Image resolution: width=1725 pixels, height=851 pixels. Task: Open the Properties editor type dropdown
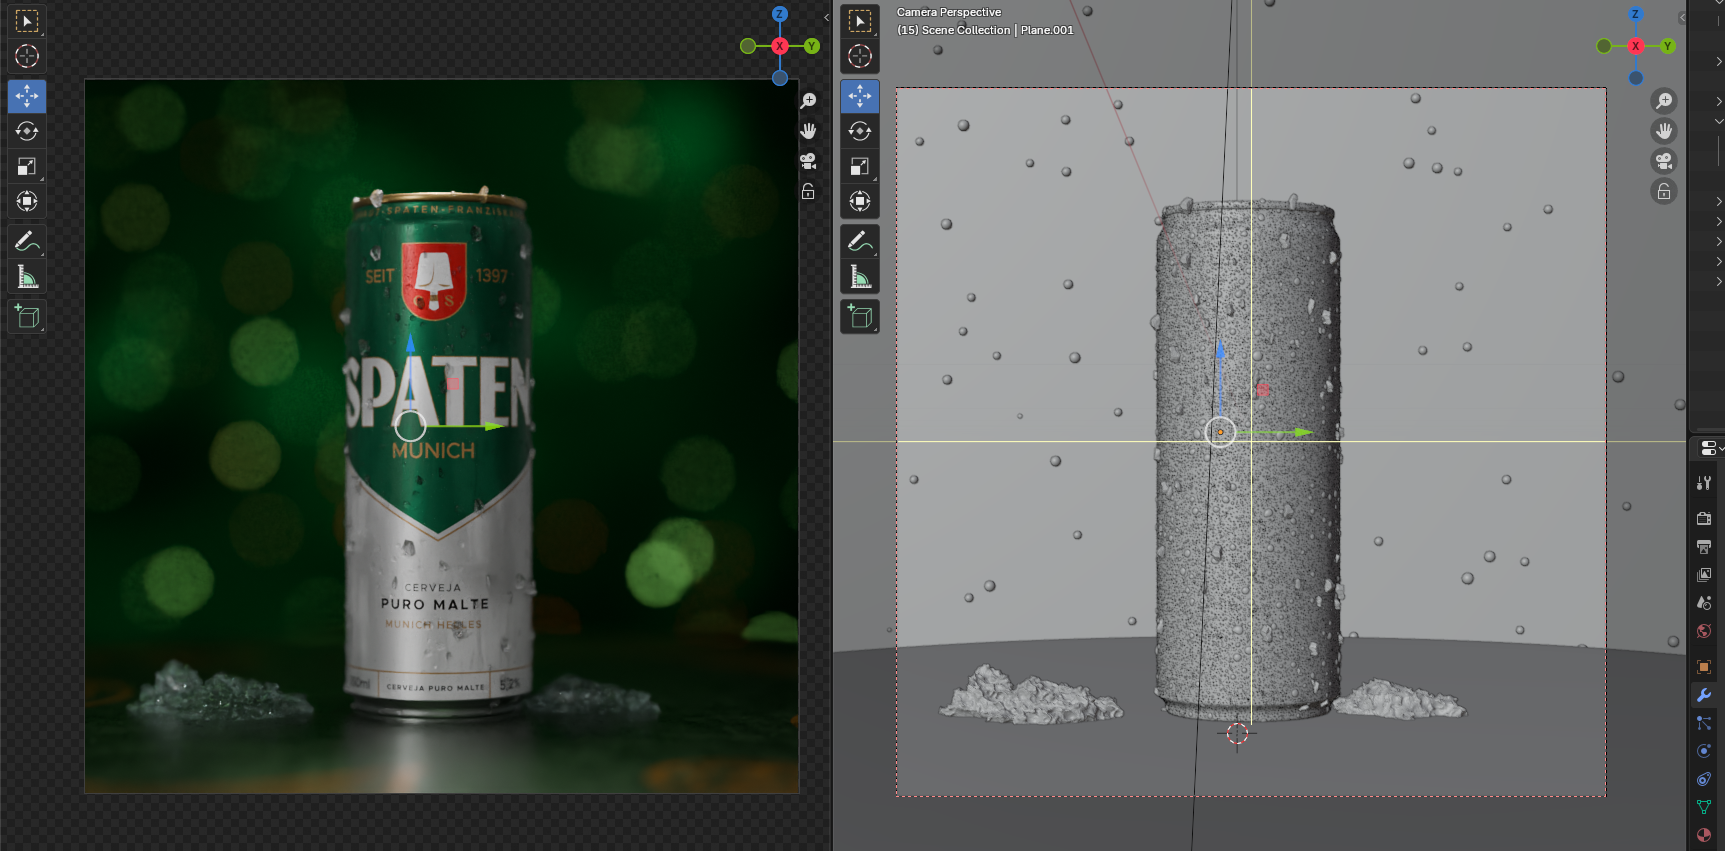click(x=1709, y=448)
